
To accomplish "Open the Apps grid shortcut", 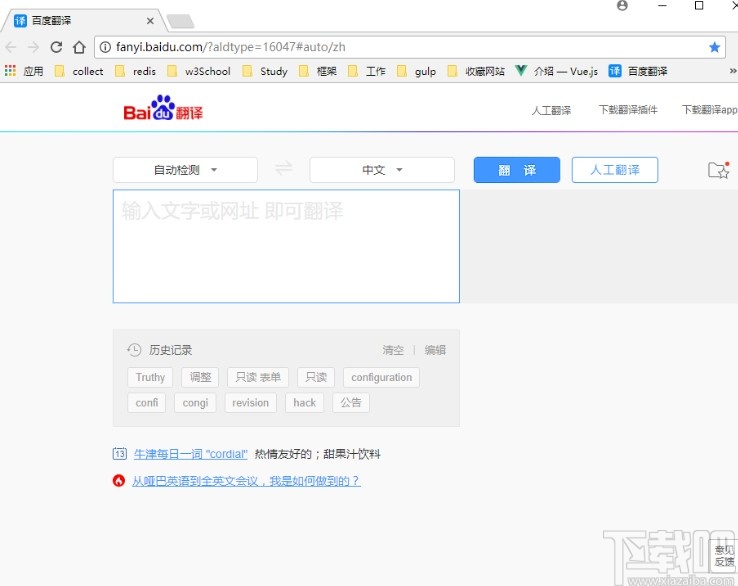I will pos(10,71).
